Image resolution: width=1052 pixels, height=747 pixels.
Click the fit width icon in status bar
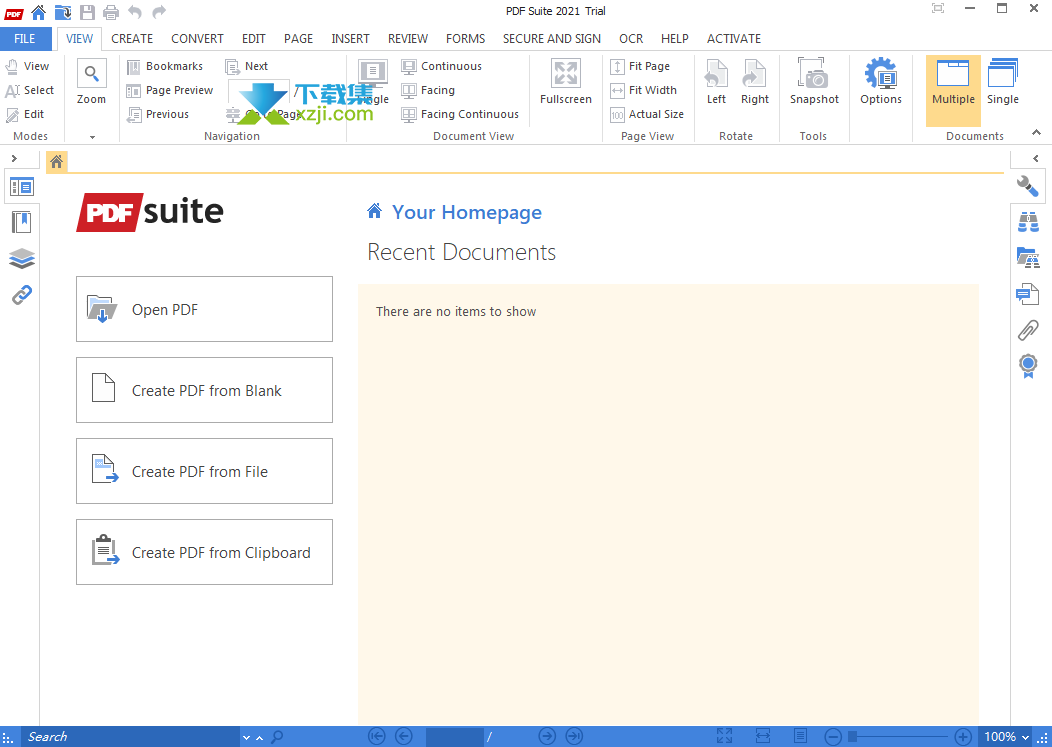(x=763, y=736)
